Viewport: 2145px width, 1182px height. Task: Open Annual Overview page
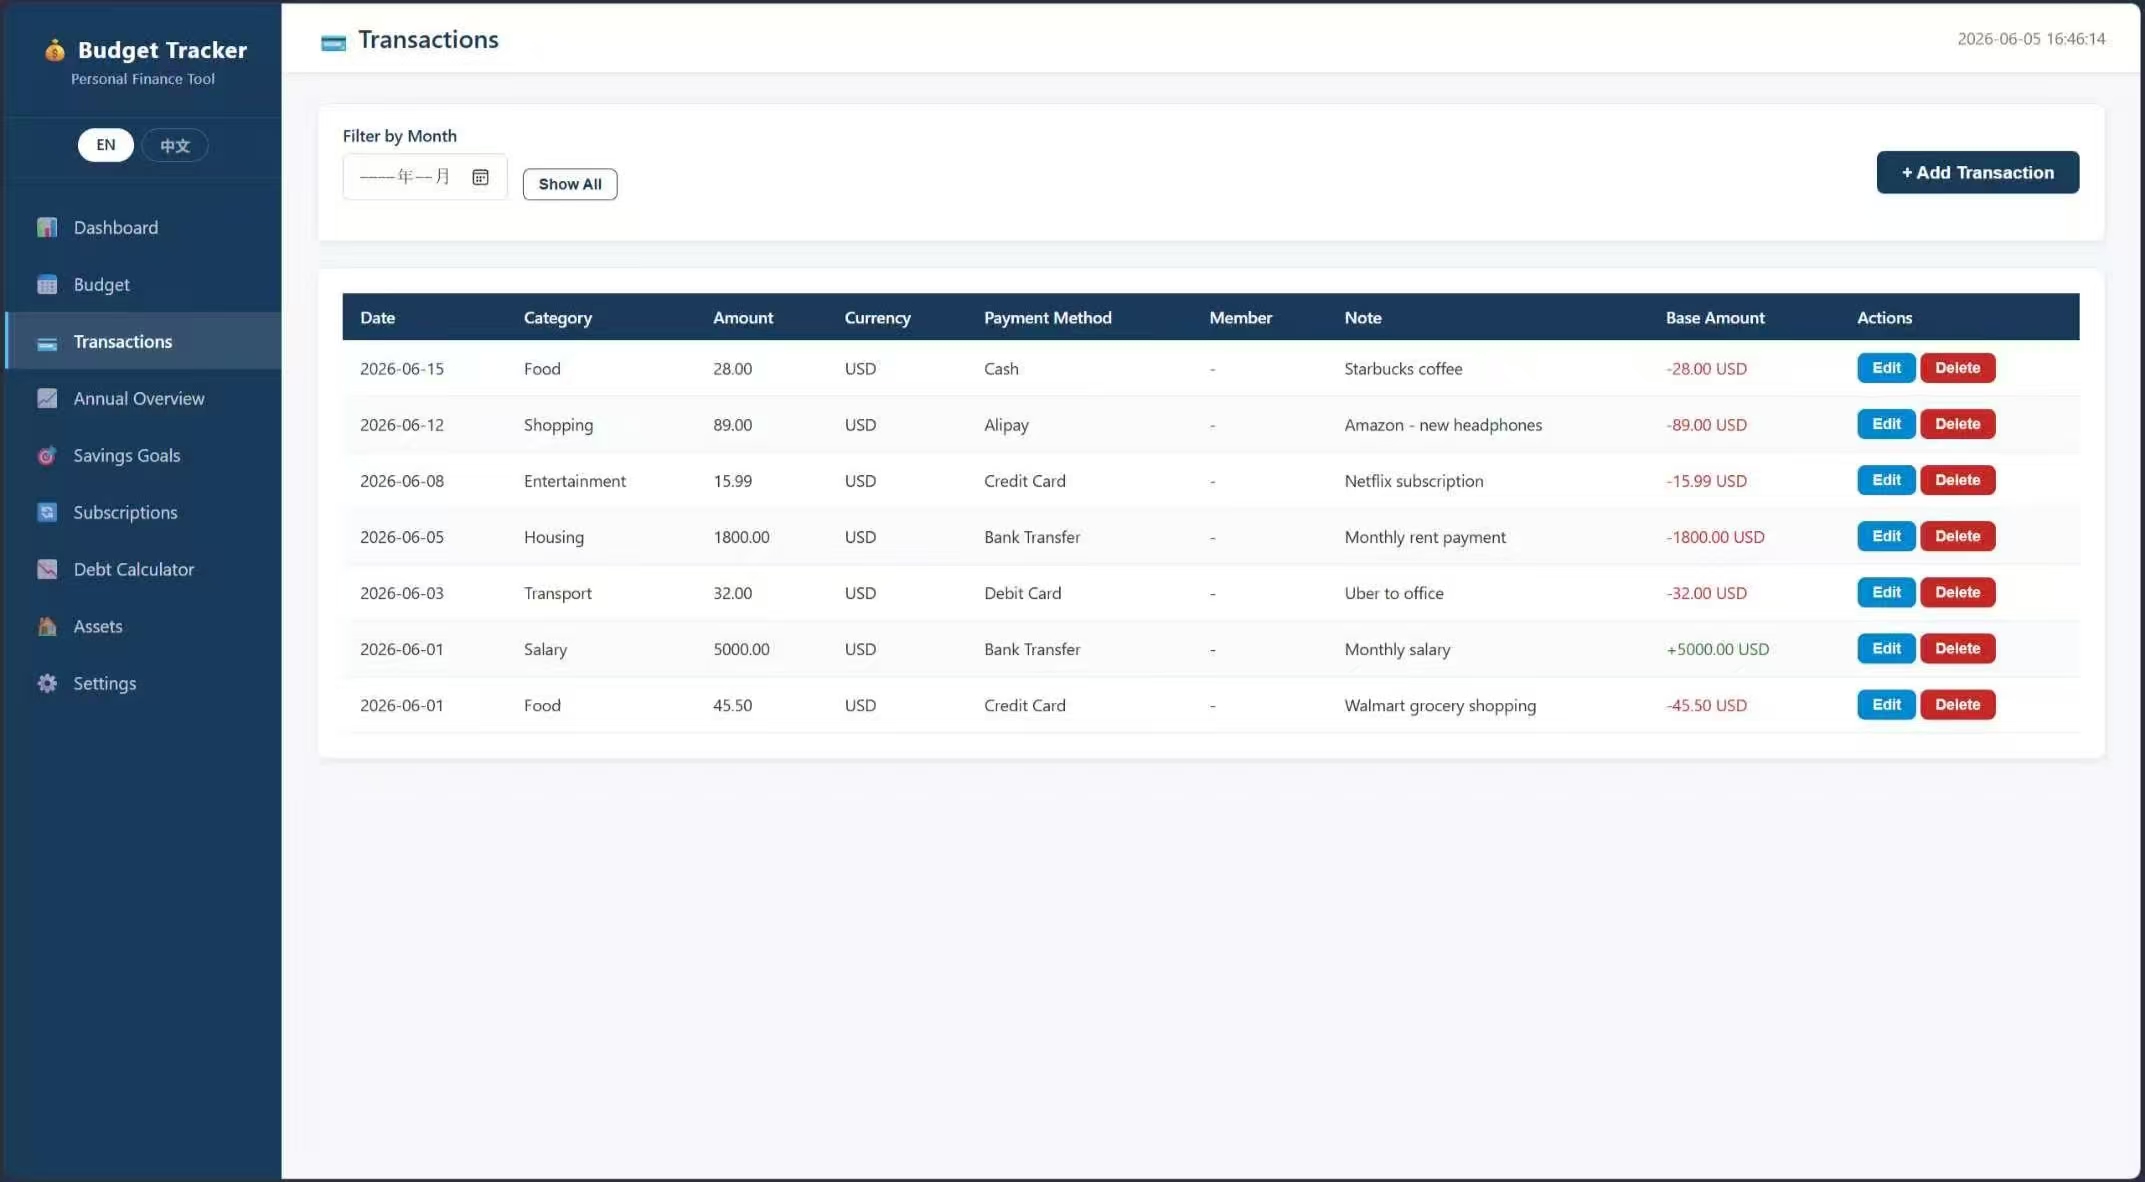[143, 399]
